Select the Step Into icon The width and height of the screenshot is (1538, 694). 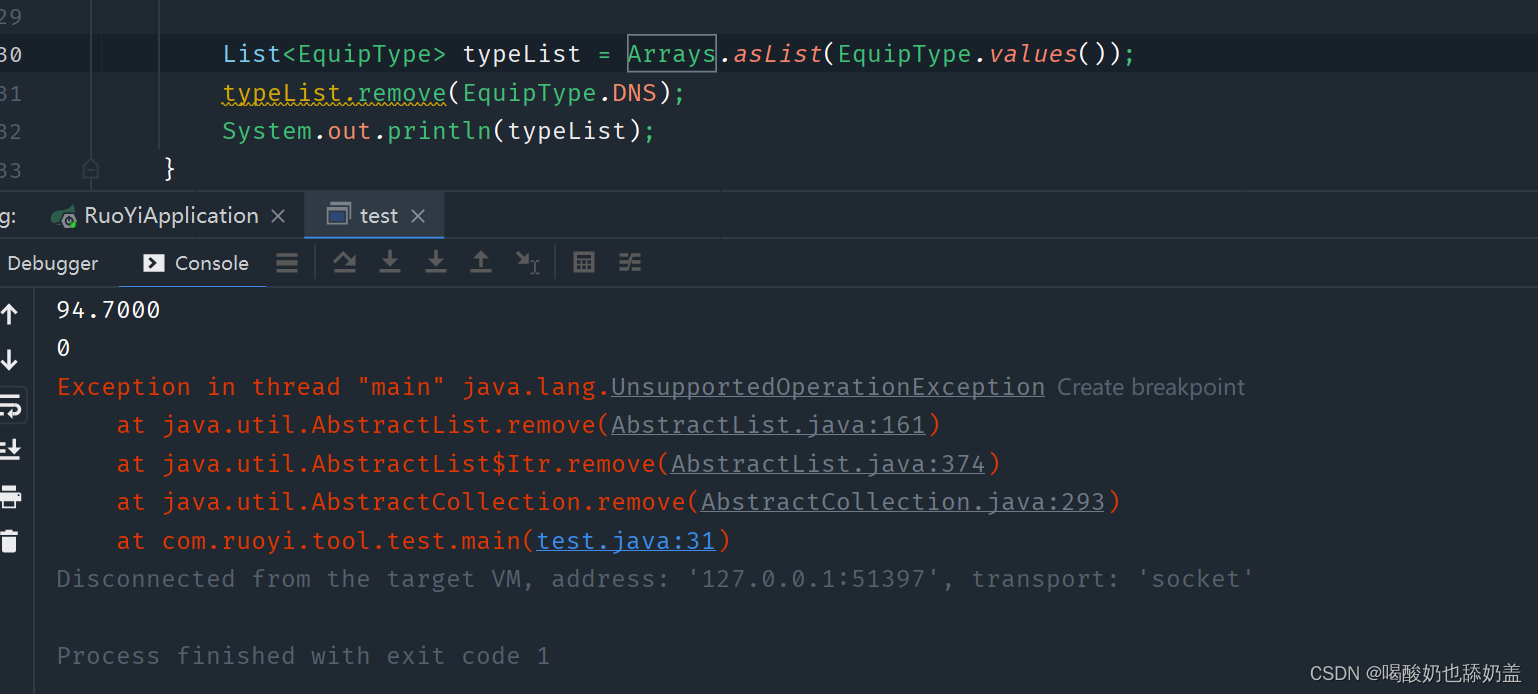point(390,262)
